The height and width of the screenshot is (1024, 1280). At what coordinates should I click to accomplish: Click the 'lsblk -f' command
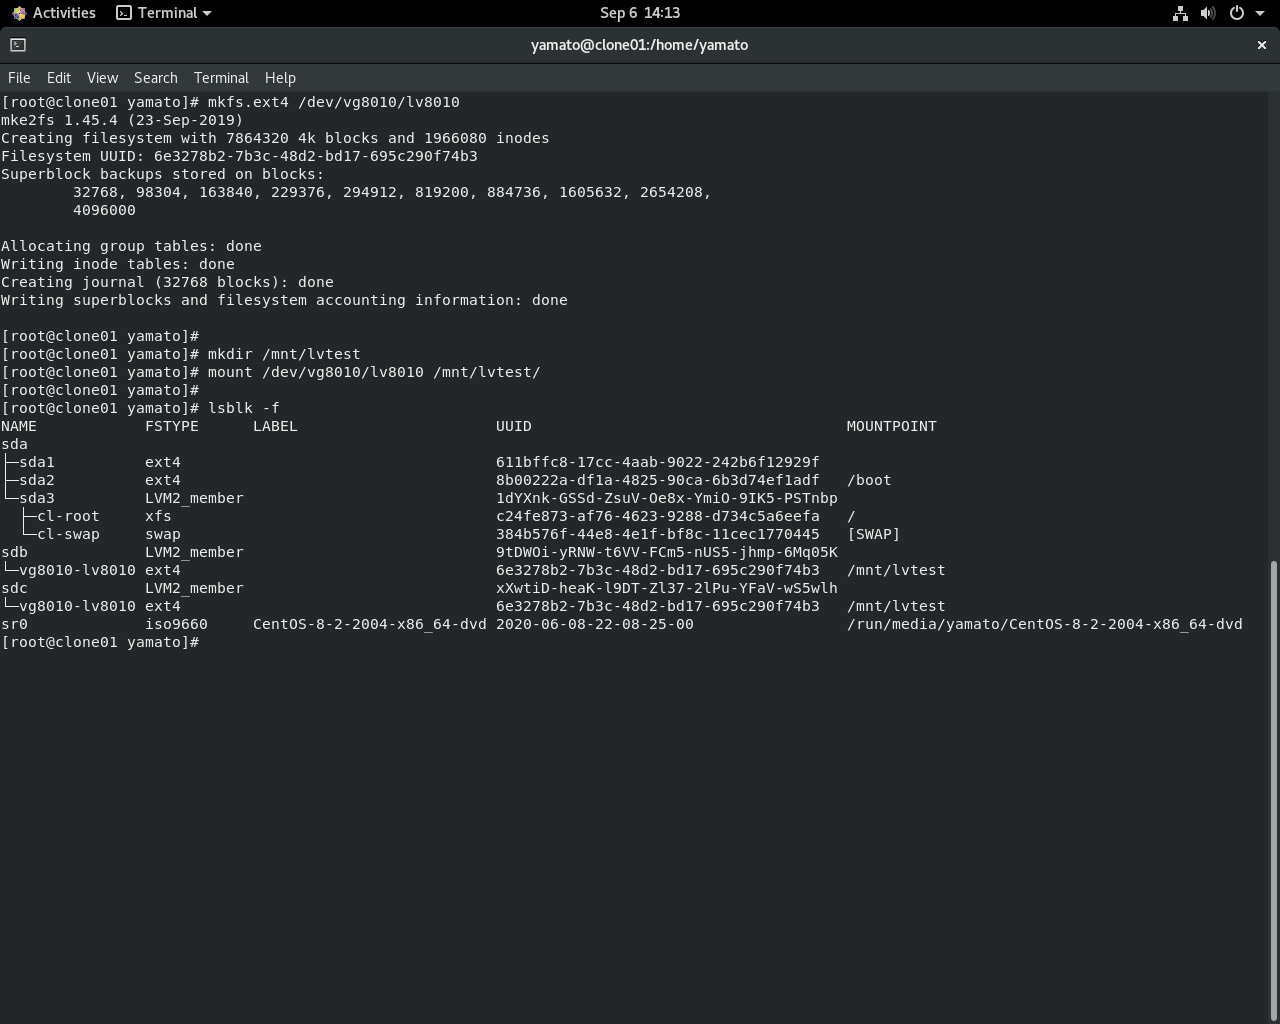click(x=243, y=408)
